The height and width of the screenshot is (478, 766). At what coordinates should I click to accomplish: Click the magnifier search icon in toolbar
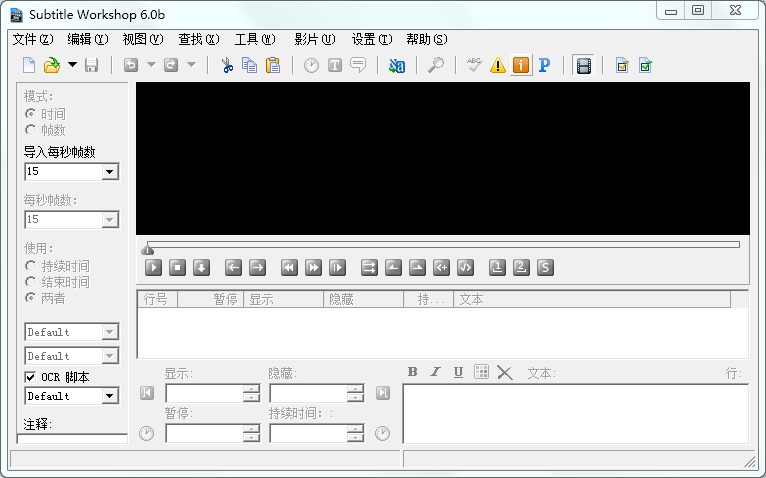(x=436, y=66)
